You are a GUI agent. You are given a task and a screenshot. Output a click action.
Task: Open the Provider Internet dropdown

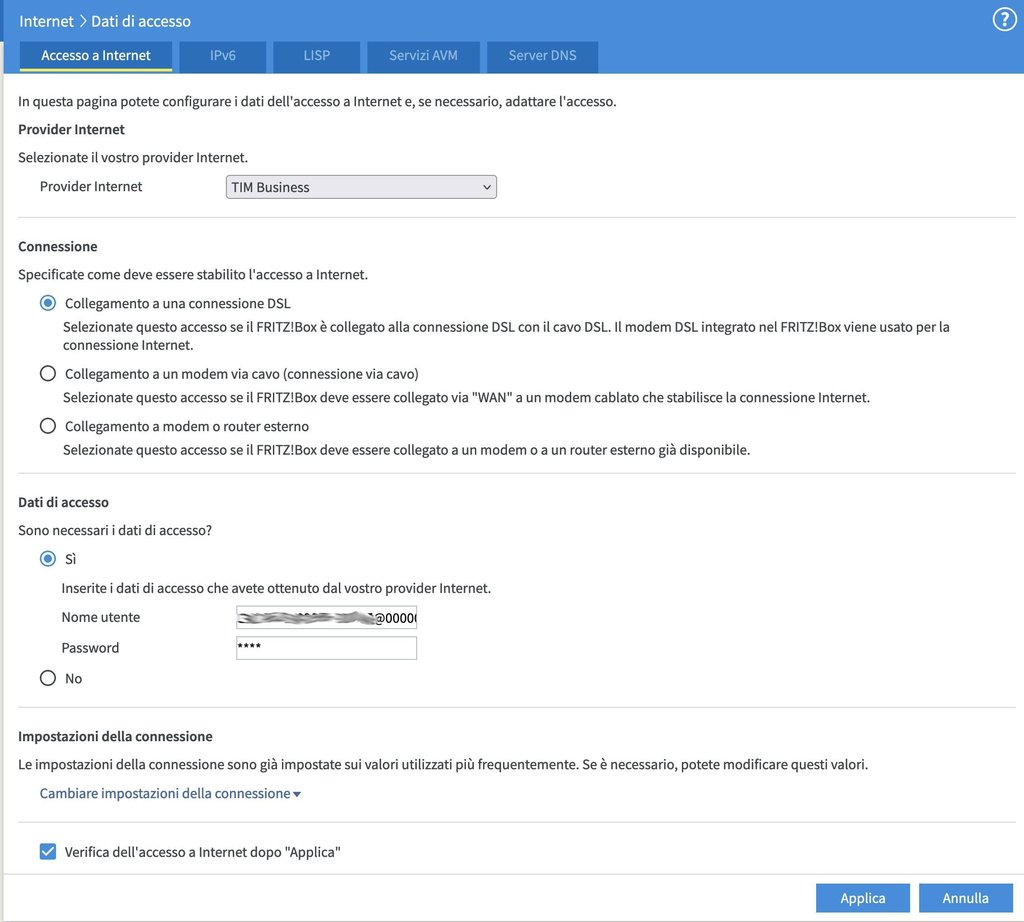[362, 187]
